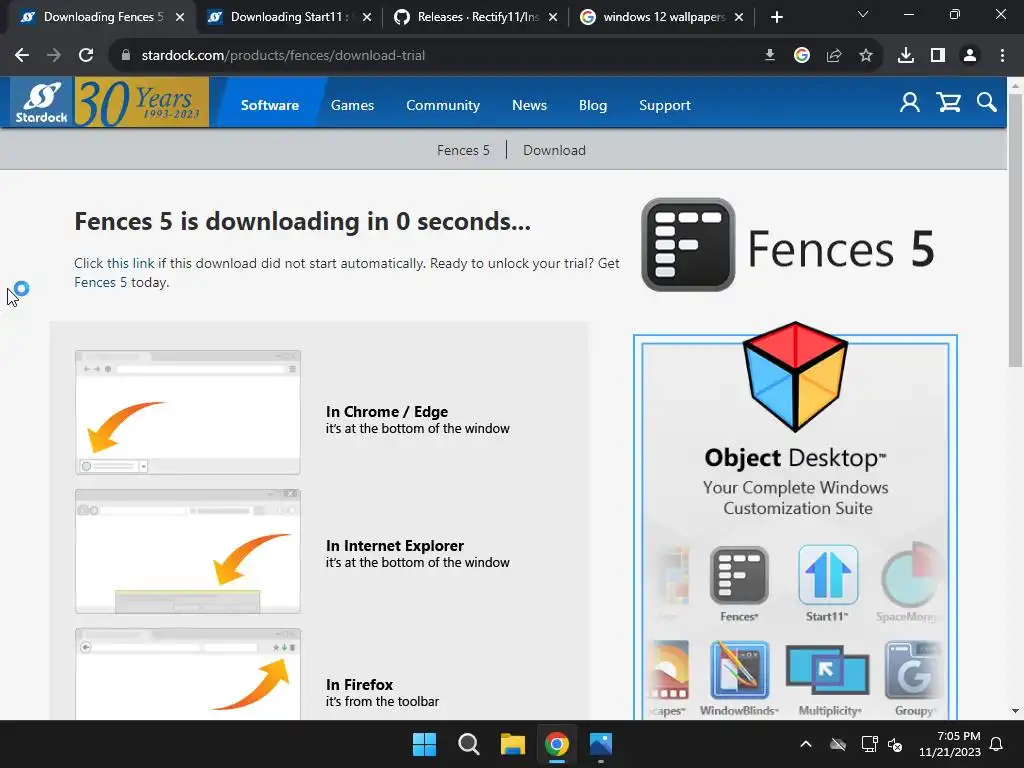Open the Chrome profile avatar
1024x768 pixels.
pyautogui.click(x=970, y=56)
